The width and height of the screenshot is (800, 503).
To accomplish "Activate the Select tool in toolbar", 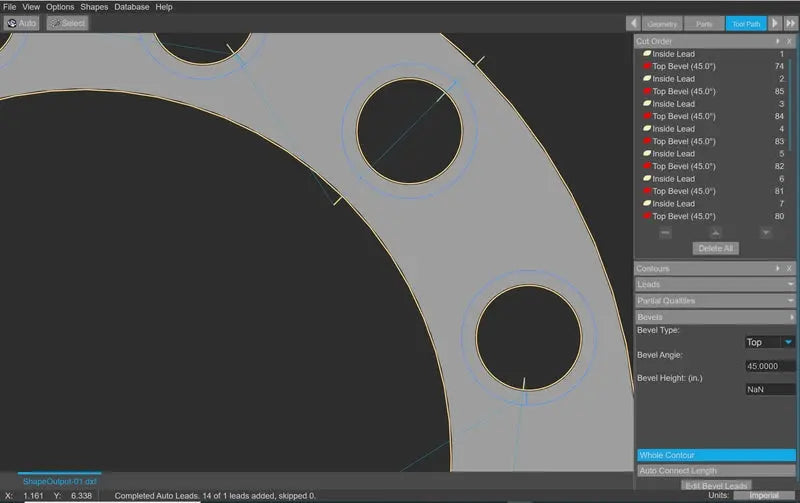I will [x=67, y=23].
